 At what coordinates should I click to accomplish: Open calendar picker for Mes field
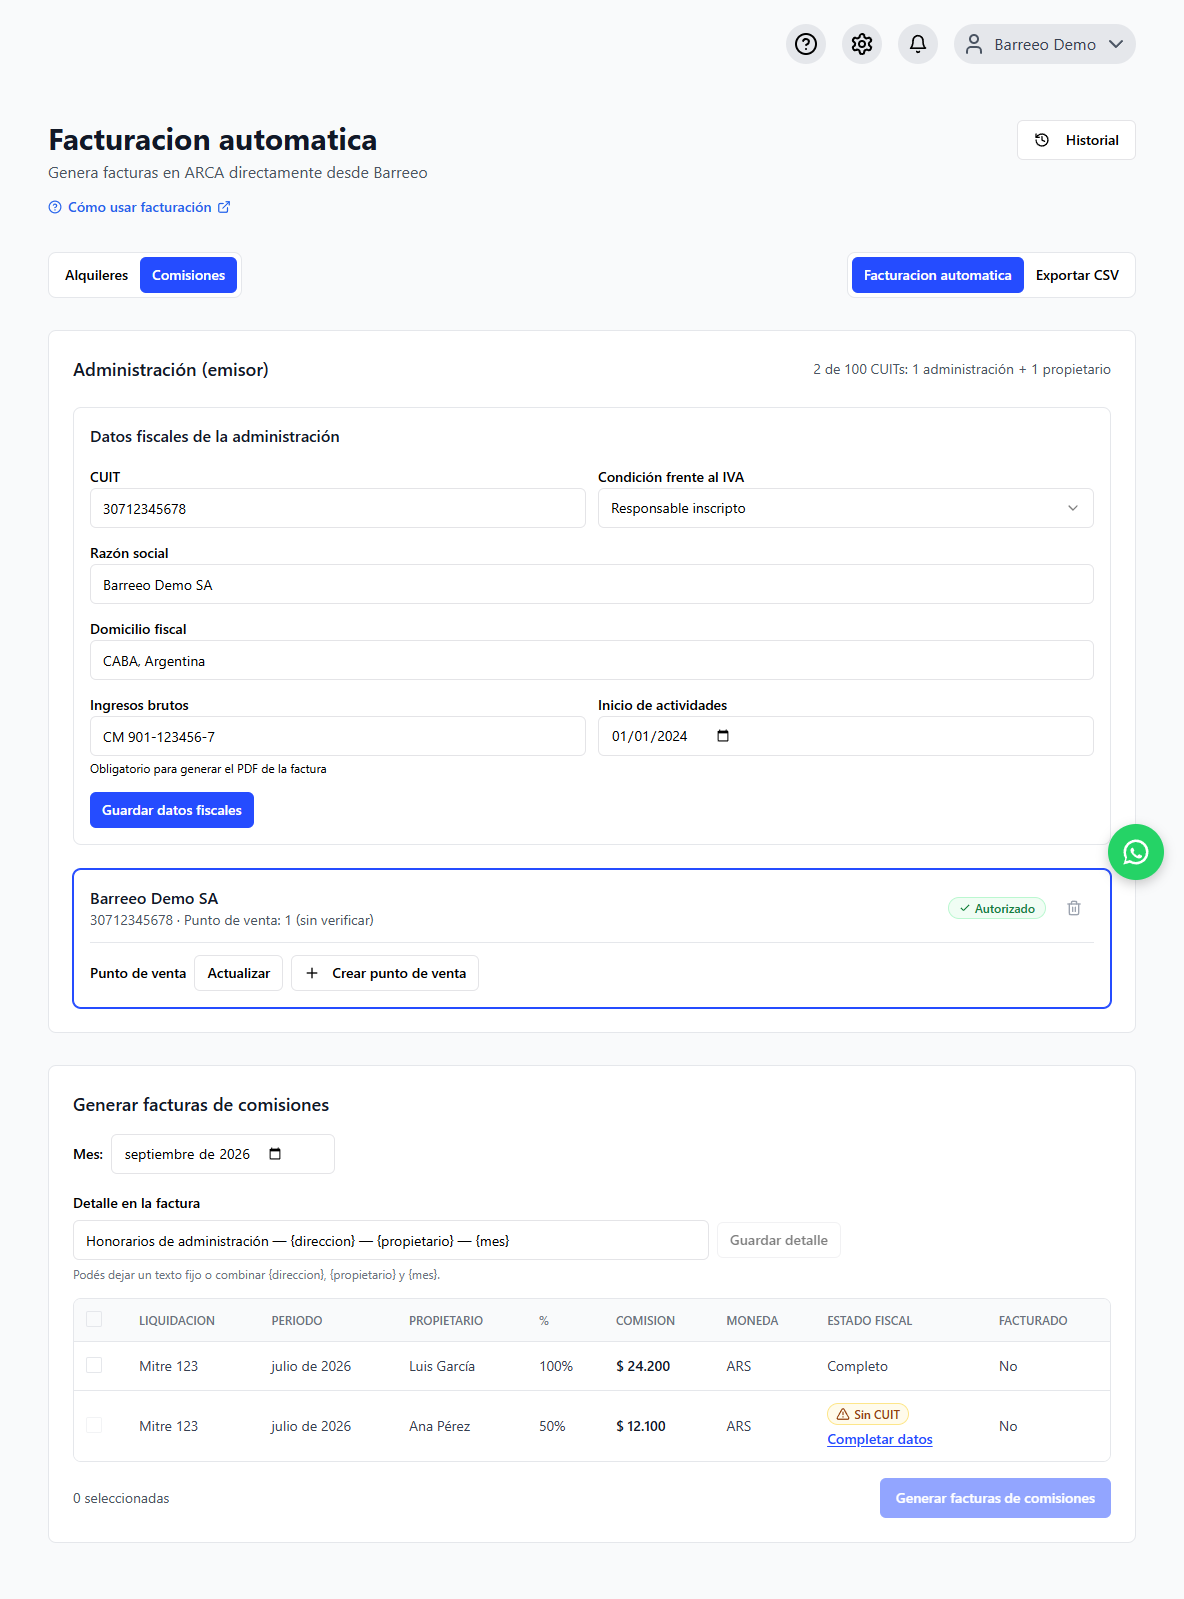coord(275,1154)
